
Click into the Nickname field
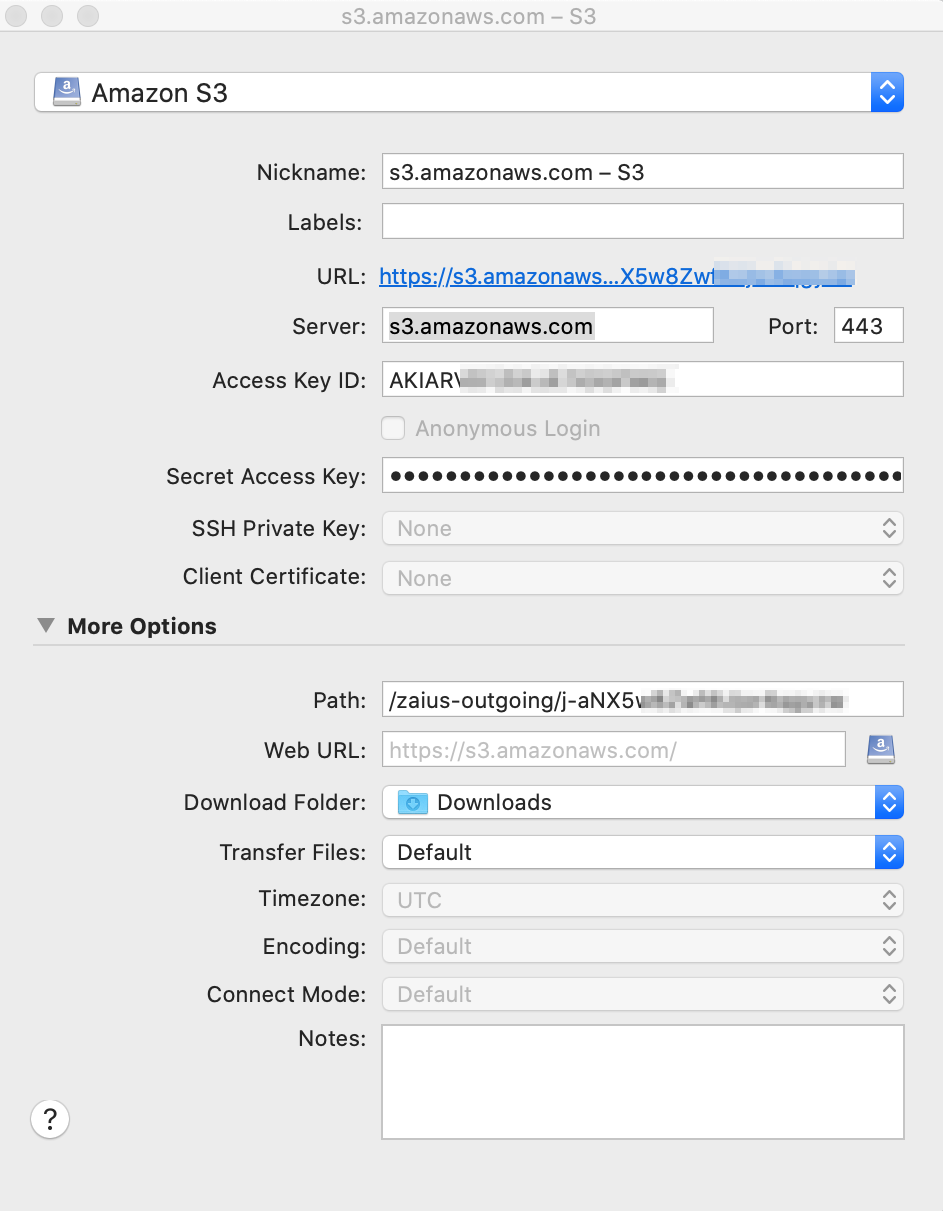coord(642,172)
